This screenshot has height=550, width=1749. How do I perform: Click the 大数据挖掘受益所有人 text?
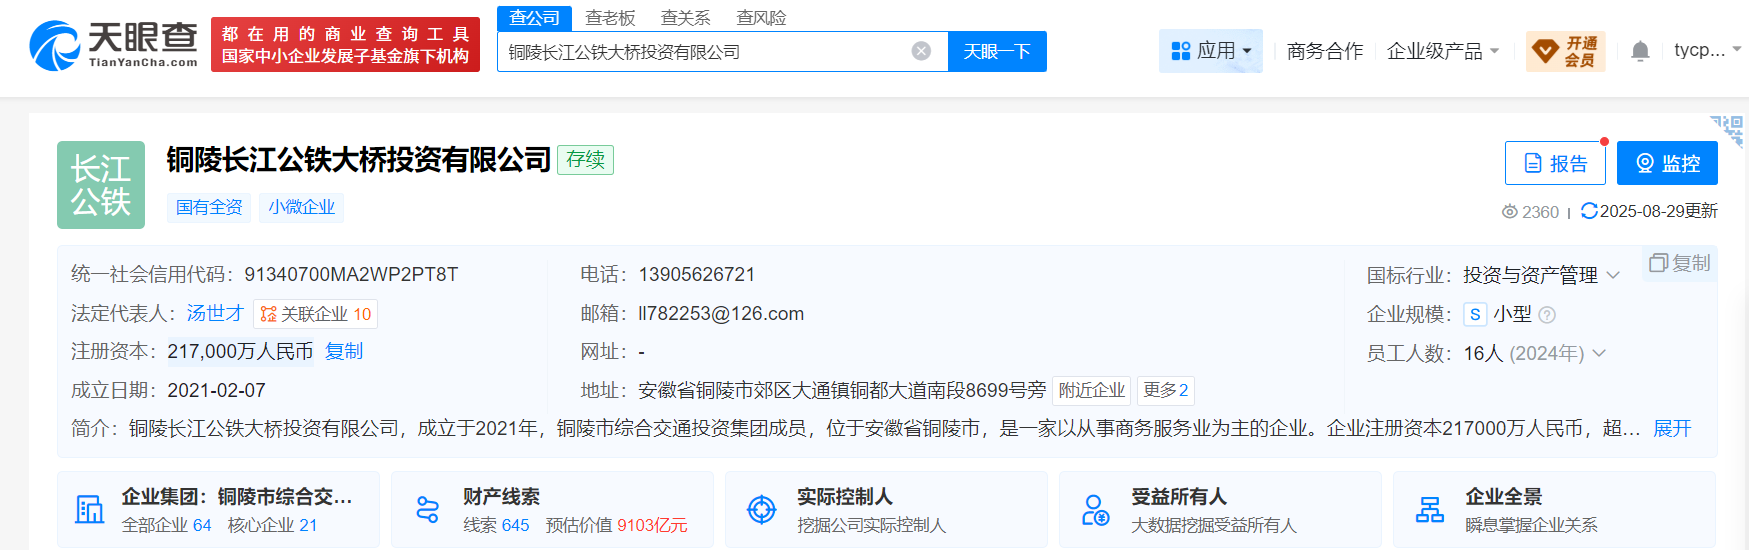click(x=1213, y=525)
